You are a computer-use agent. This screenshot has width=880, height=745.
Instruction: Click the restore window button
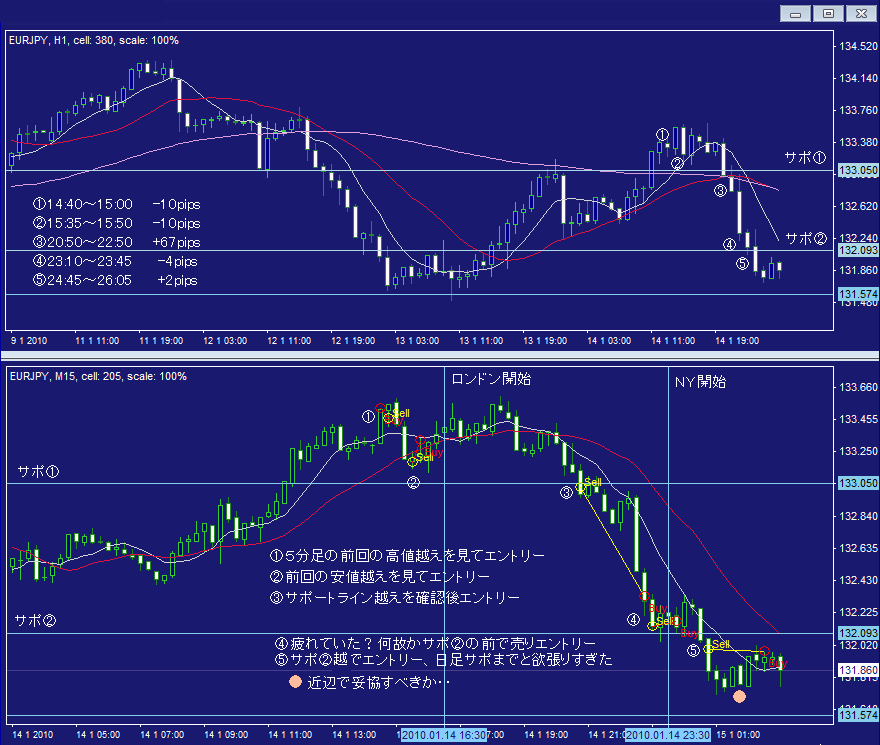tap(828, 13)
